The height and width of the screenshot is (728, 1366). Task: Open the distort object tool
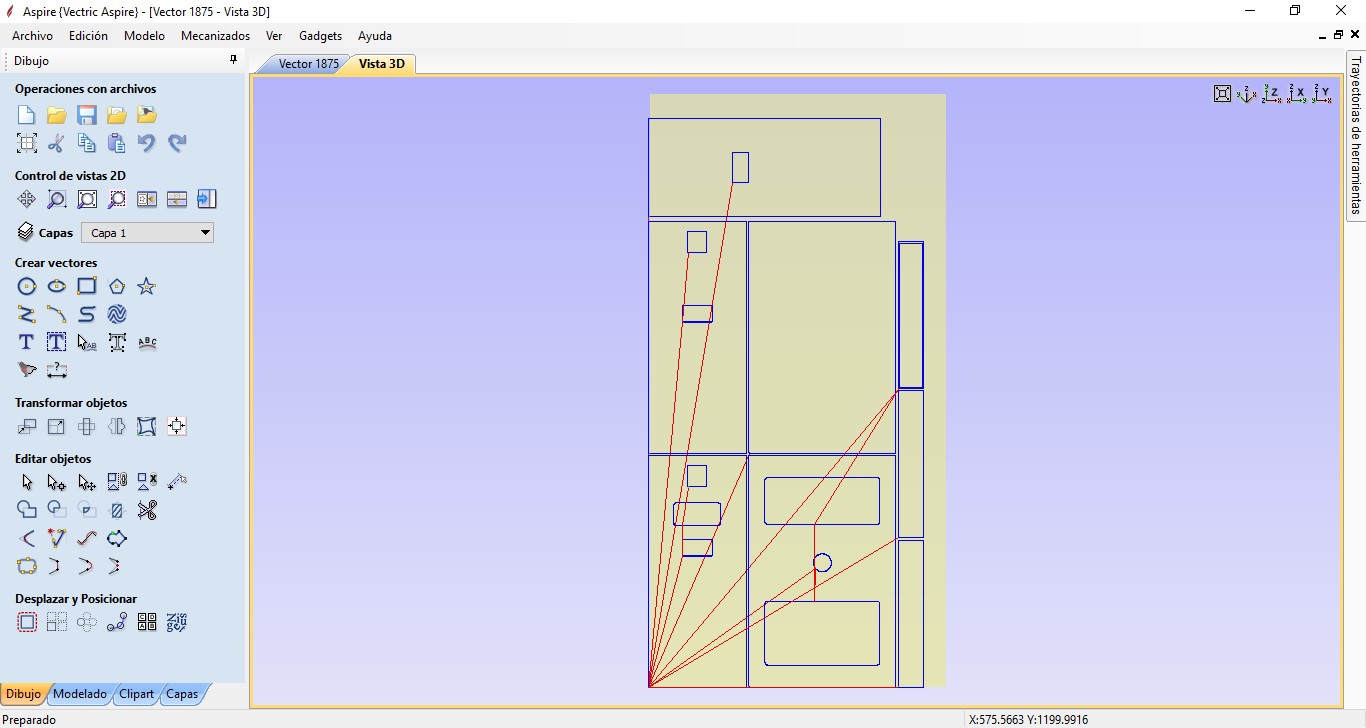(147, 427)
